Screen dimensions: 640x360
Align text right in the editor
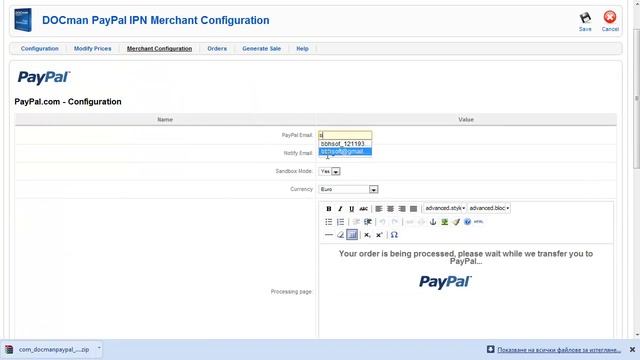pyautogui.click(x=402, y=209)
